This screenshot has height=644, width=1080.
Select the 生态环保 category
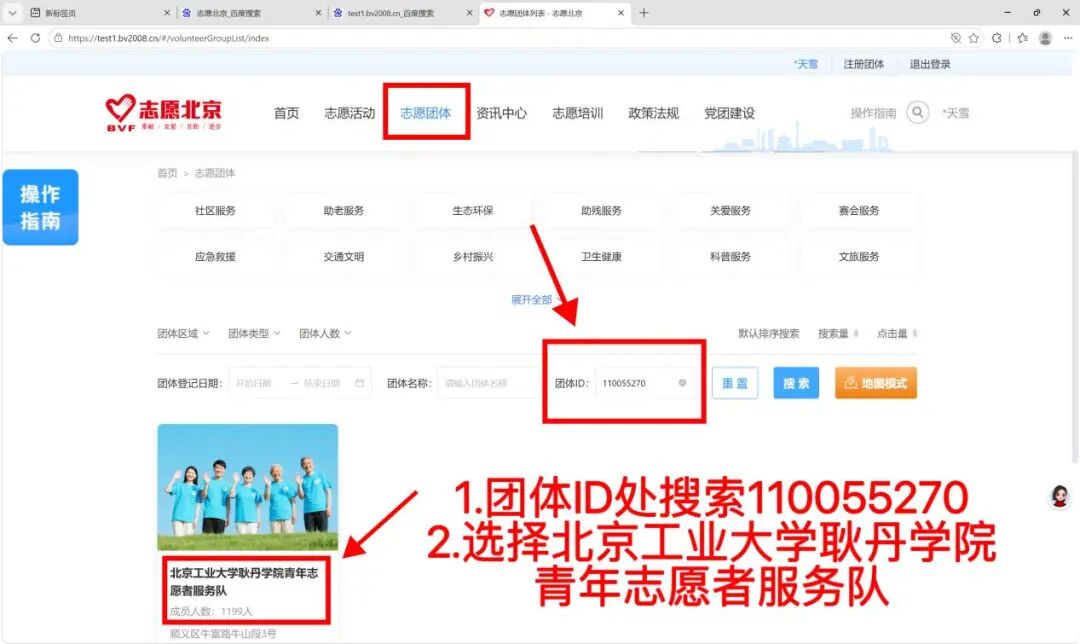coord(472,211)
